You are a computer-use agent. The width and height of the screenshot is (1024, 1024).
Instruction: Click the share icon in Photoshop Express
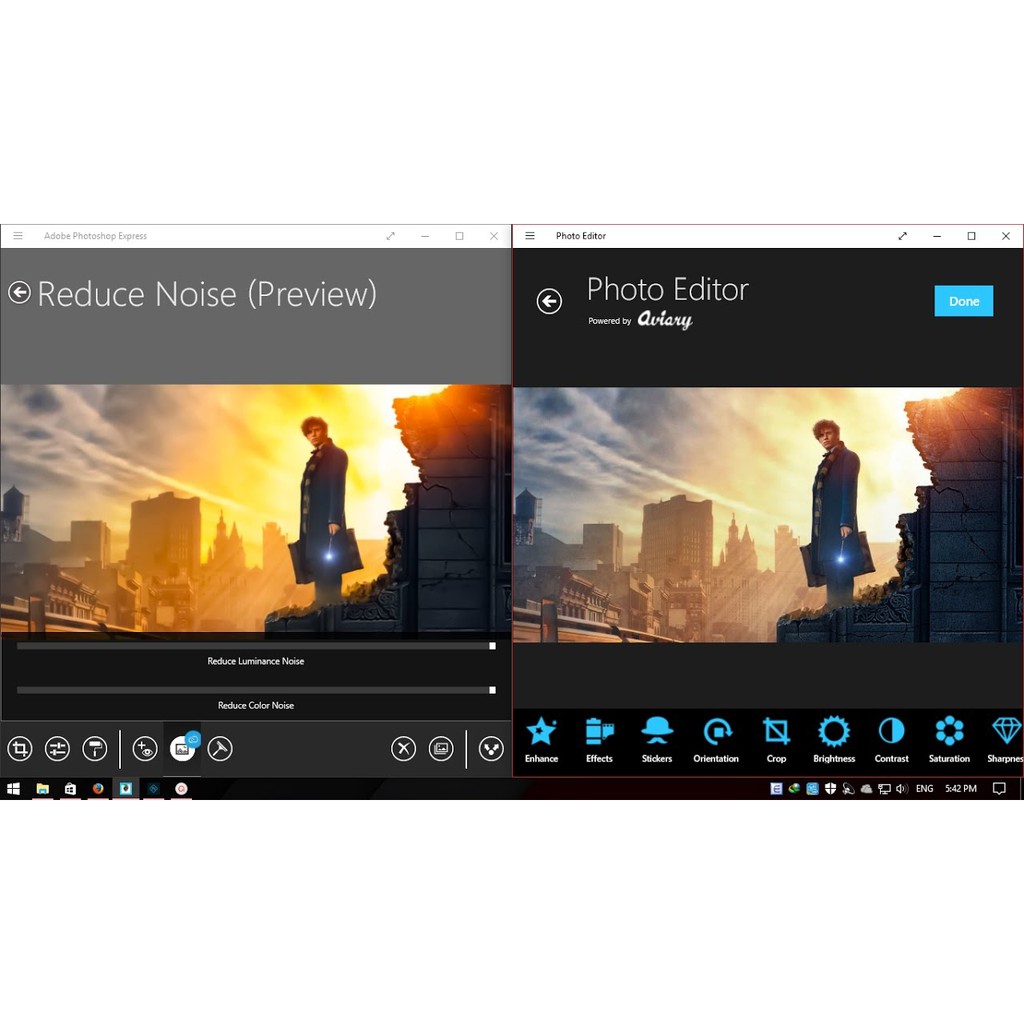coord(491,748)
